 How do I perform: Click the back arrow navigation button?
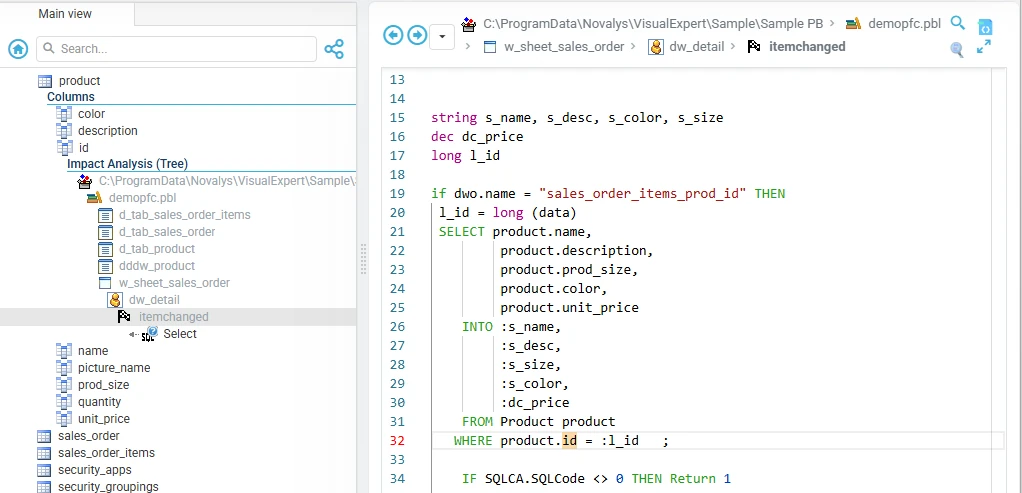tap(393, 35)
